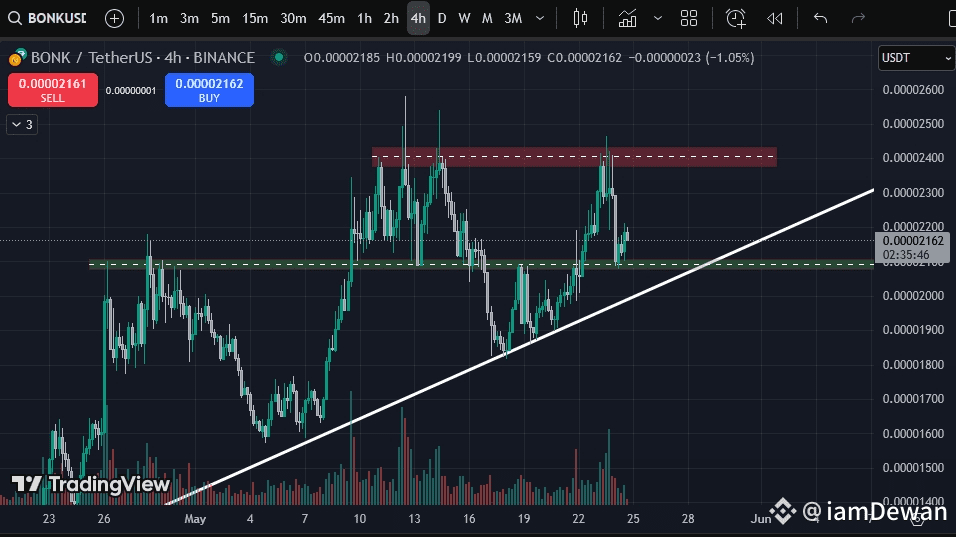Add a symbol to compare
The image size is (956, 537).
[x=115, y=18]
